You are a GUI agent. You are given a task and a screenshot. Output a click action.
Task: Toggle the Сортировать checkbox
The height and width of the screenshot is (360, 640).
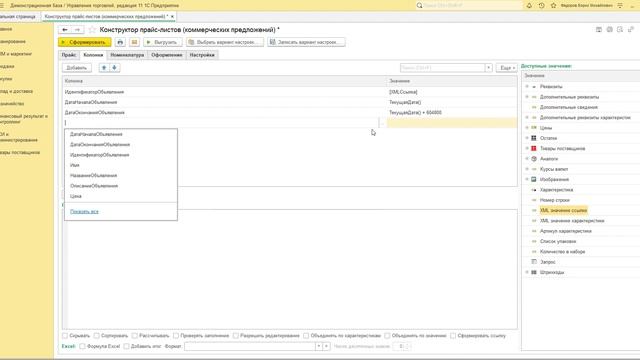(x=97, y=336)
